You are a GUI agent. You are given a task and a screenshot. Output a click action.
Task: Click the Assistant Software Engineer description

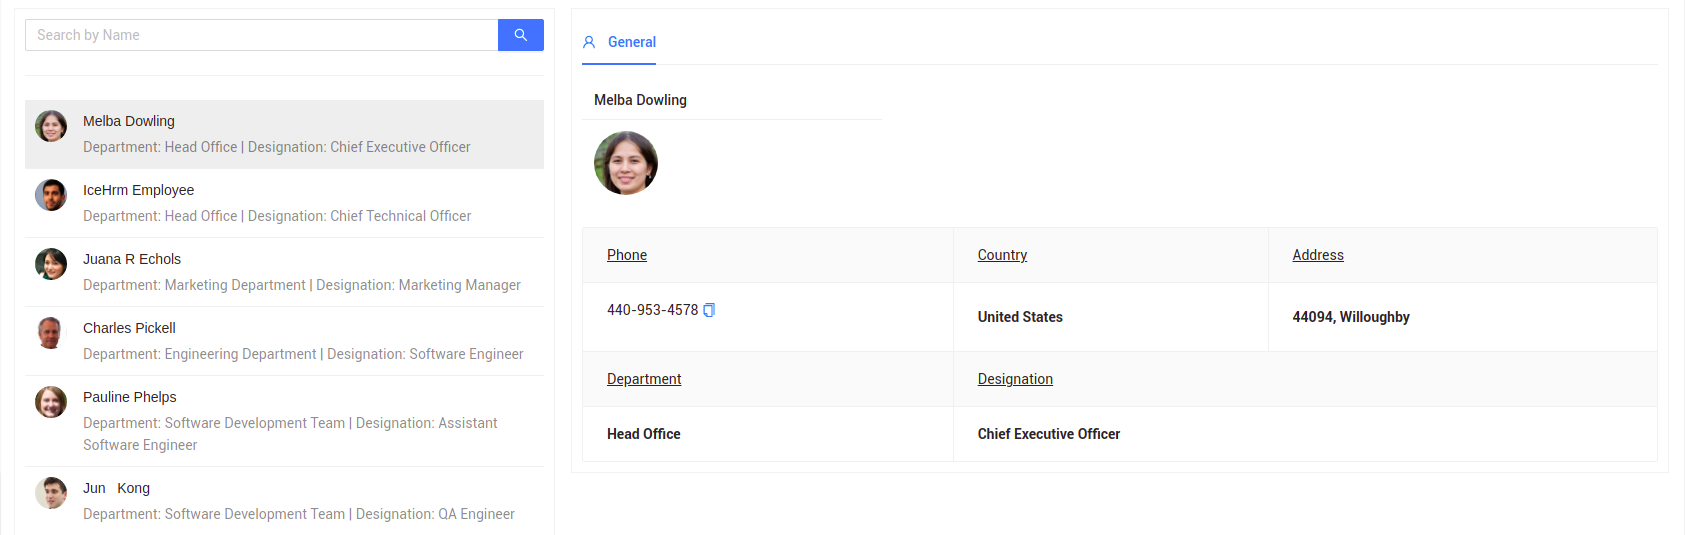coord(290,434)
